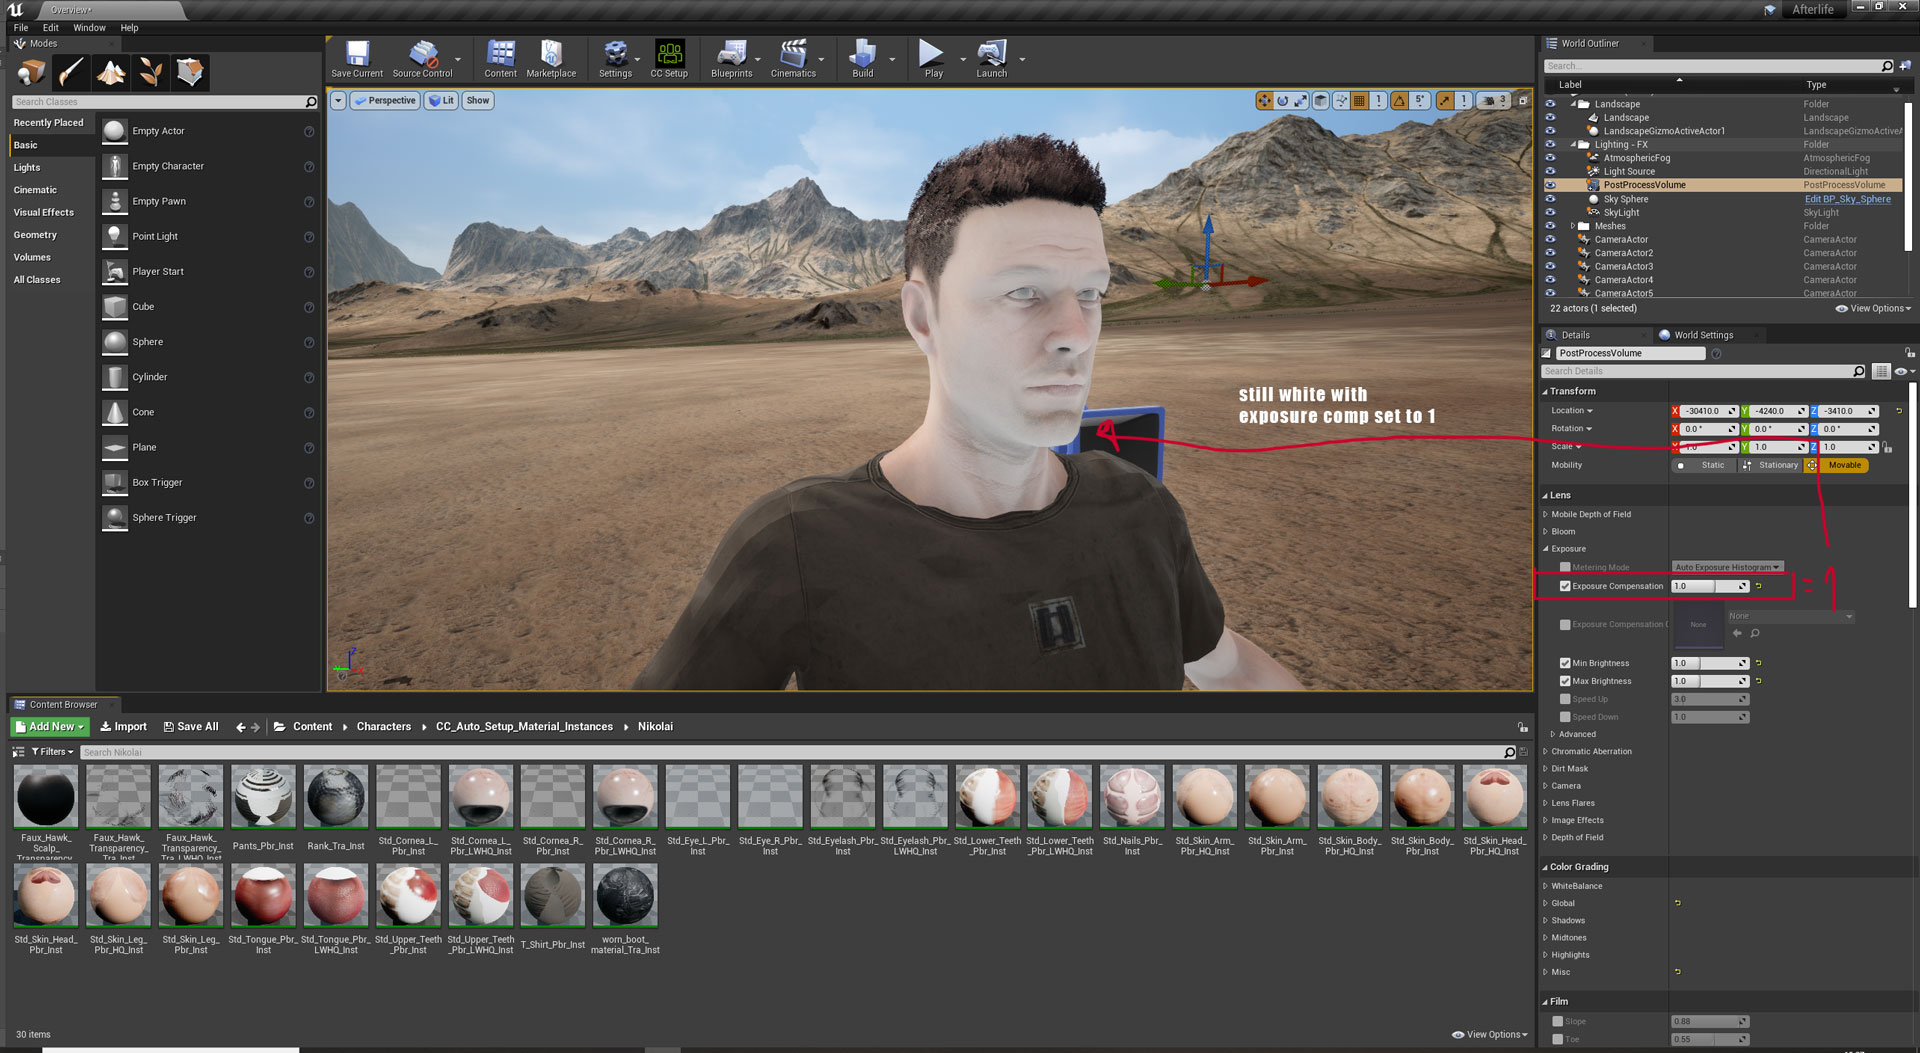The image size is (1920, 1053).
Task: Click the Exposure Compensation value slider
Action: 1710,586
